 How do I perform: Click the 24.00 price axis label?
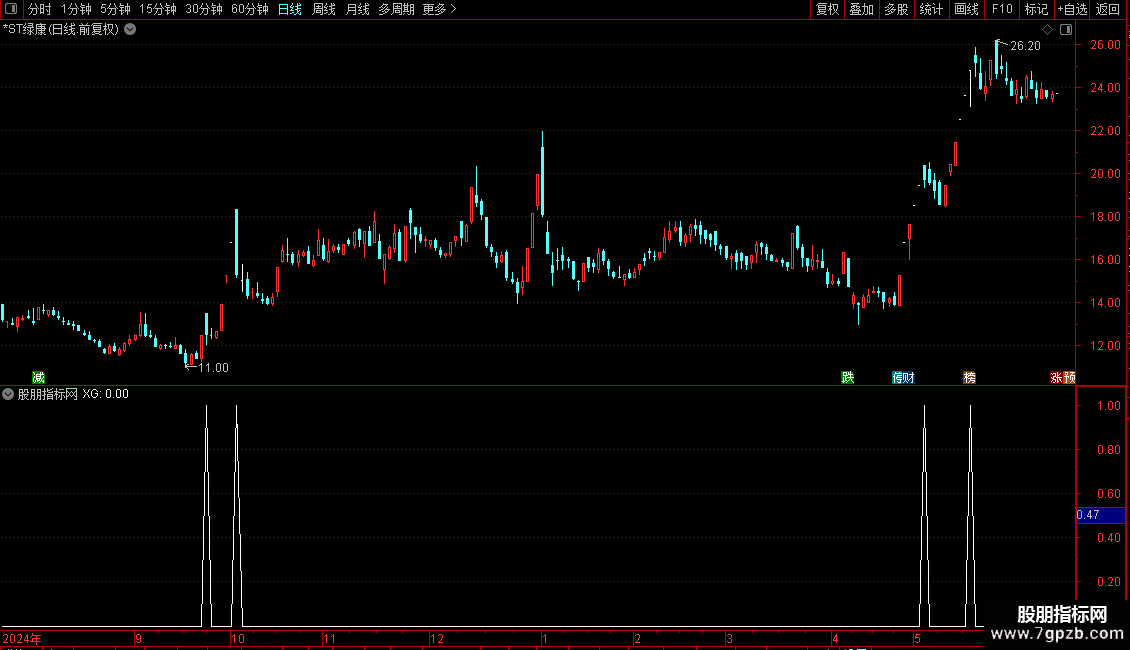pos(1105,88)
